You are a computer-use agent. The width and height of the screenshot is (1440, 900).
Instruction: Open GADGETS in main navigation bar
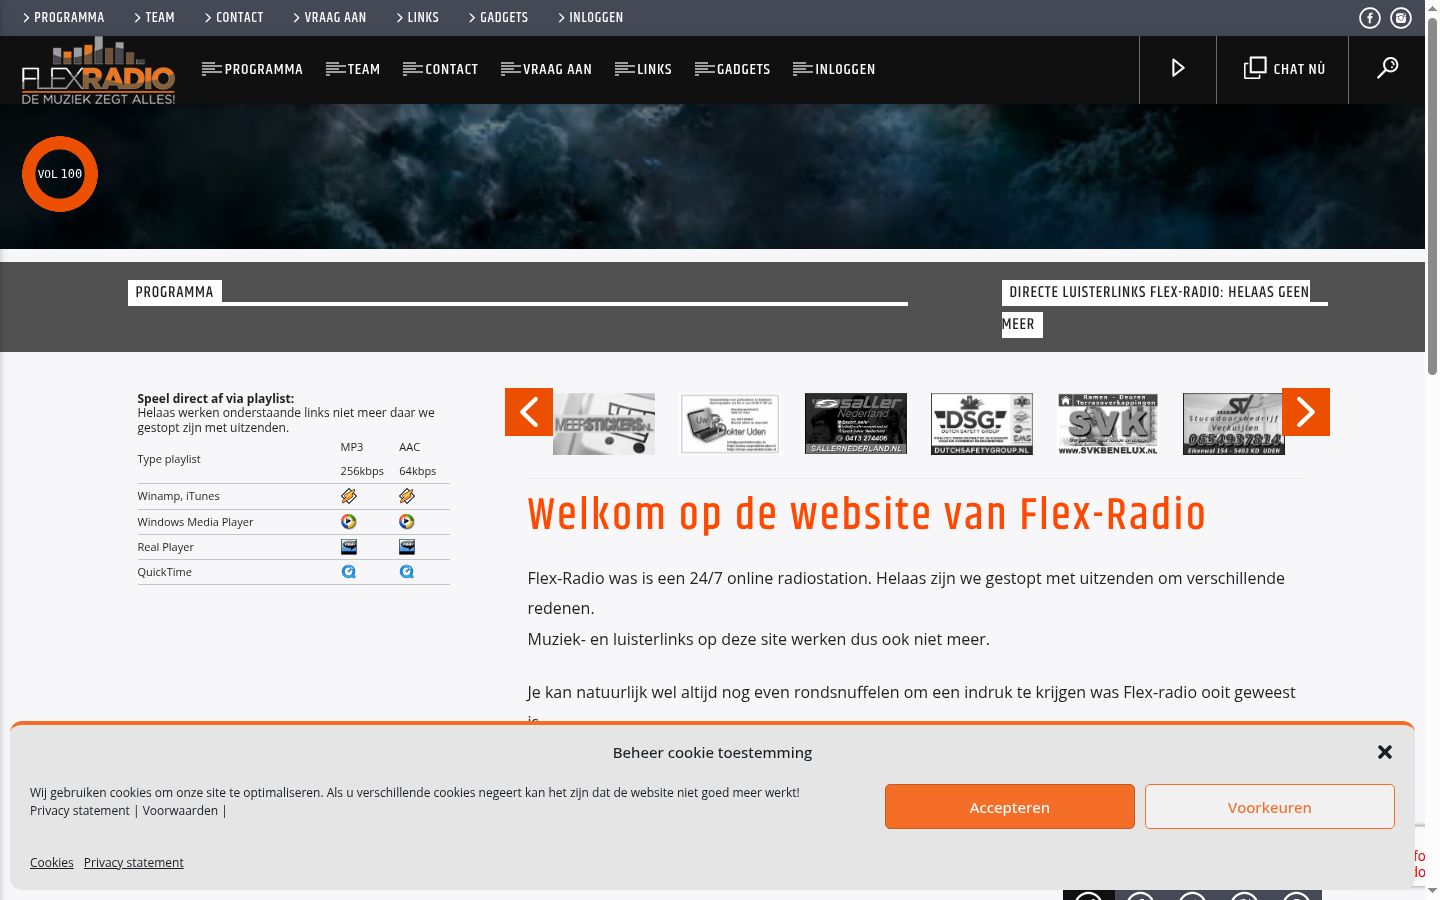tap(733, 69)
